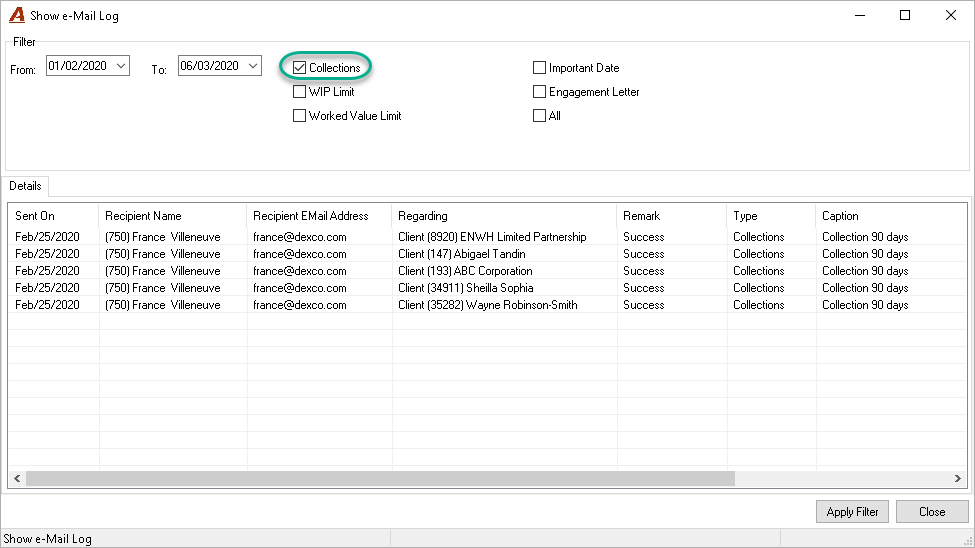
Task: Tick the All filter checkbox
Action: (540, 116)
